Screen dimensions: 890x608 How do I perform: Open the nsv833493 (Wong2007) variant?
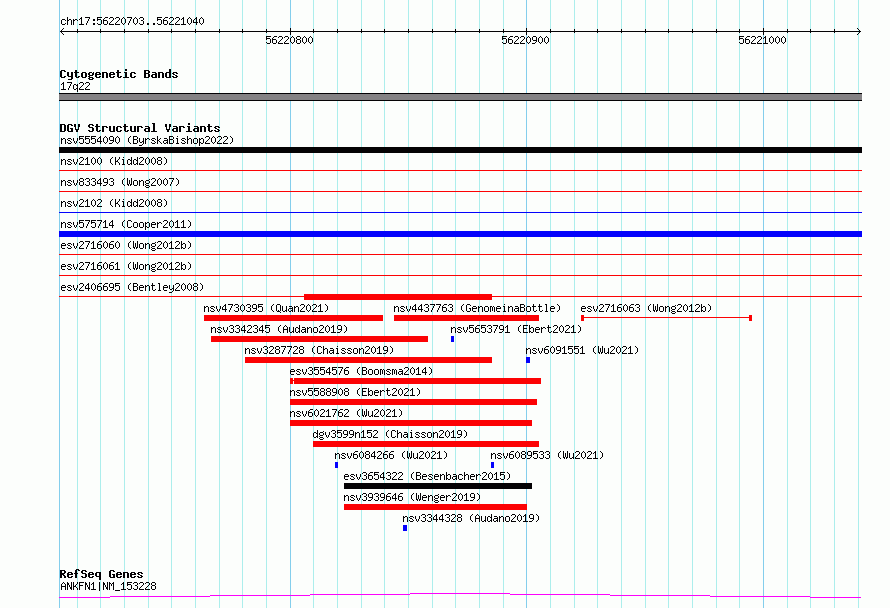[x=120, y=182]
